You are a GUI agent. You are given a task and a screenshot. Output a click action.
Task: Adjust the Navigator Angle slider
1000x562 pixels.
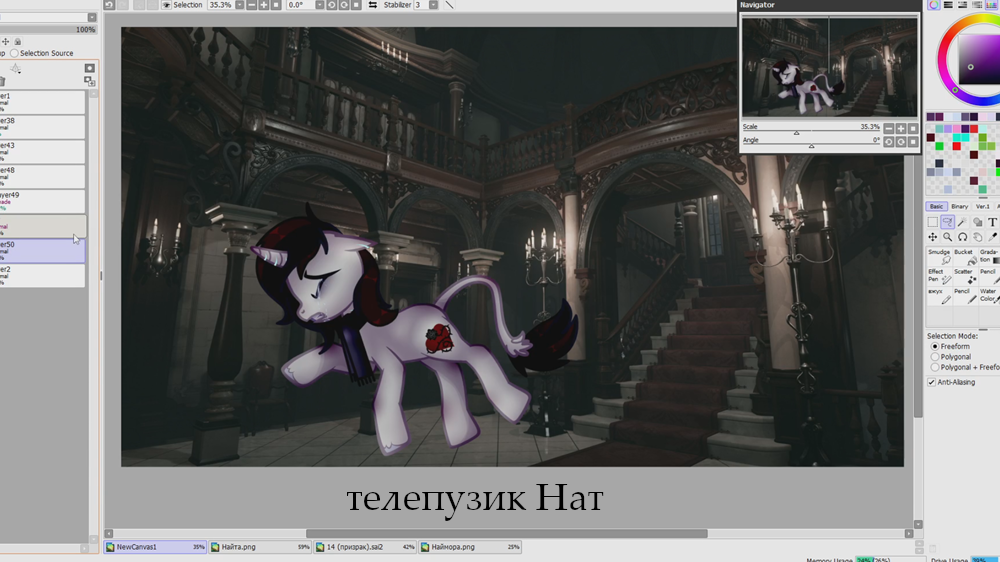pyautogui.click(x=811, y=145)
